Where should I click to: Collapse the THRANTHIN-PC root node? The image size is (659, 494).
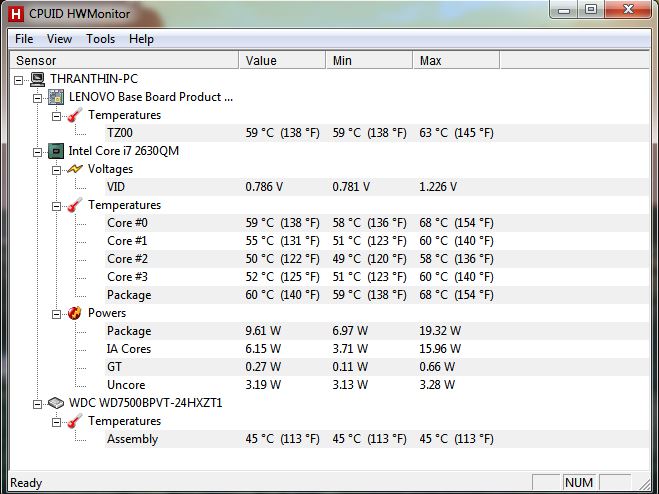tap(18, 80)
